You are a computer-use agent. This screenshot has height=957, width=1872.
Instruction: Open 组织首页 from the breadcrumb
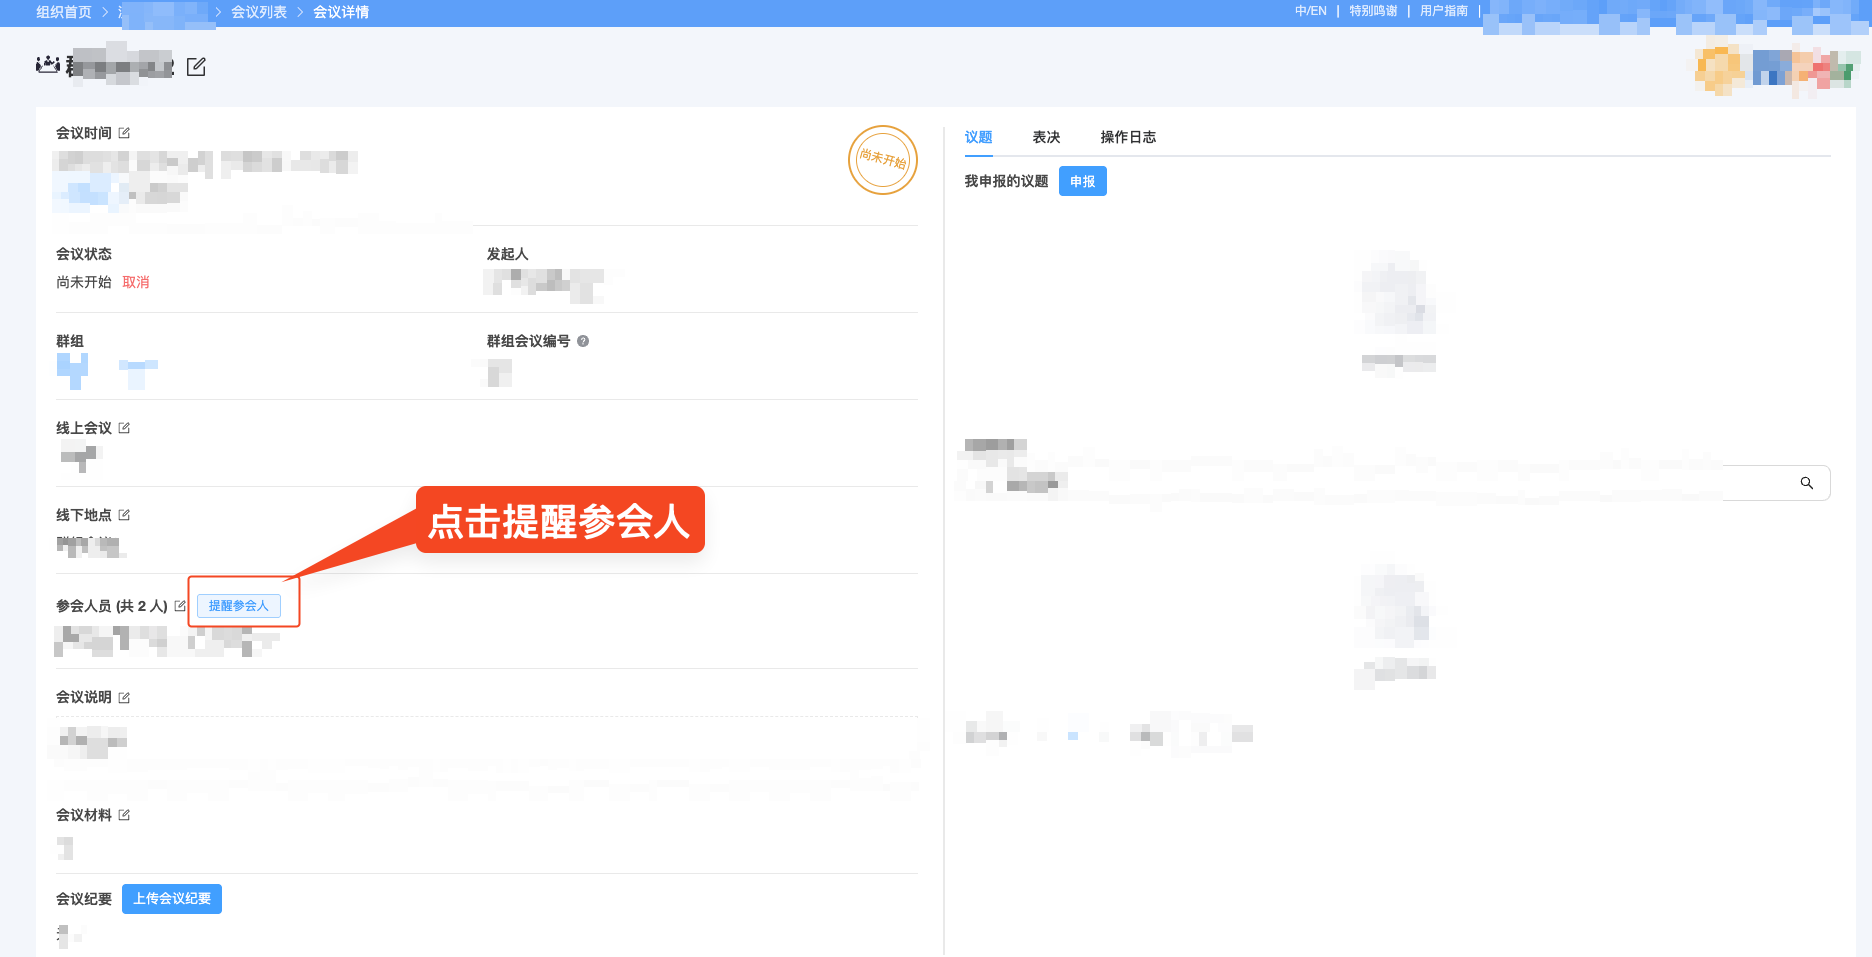click(x=62, y=12)
